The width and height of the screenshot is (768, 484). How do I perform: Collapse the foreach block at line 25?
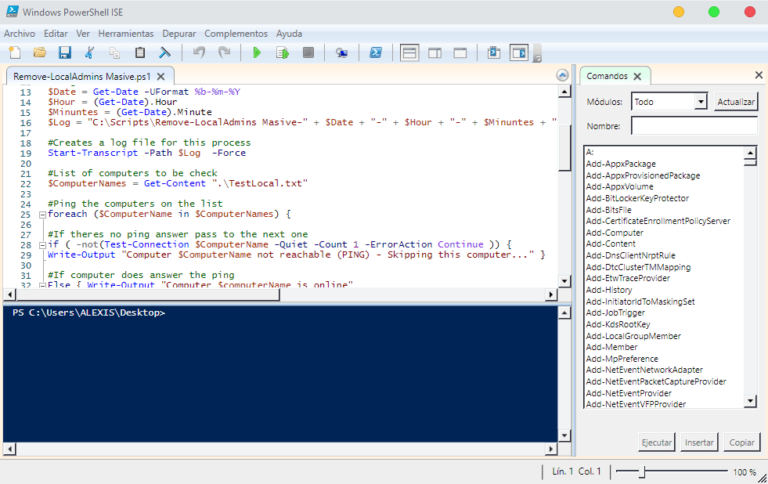tap(42, 215)
